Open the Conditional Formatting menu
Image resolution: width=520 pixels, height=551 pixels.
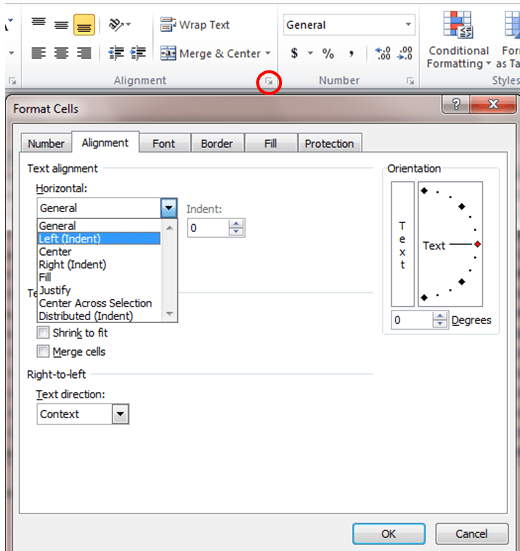click(458, 40)
